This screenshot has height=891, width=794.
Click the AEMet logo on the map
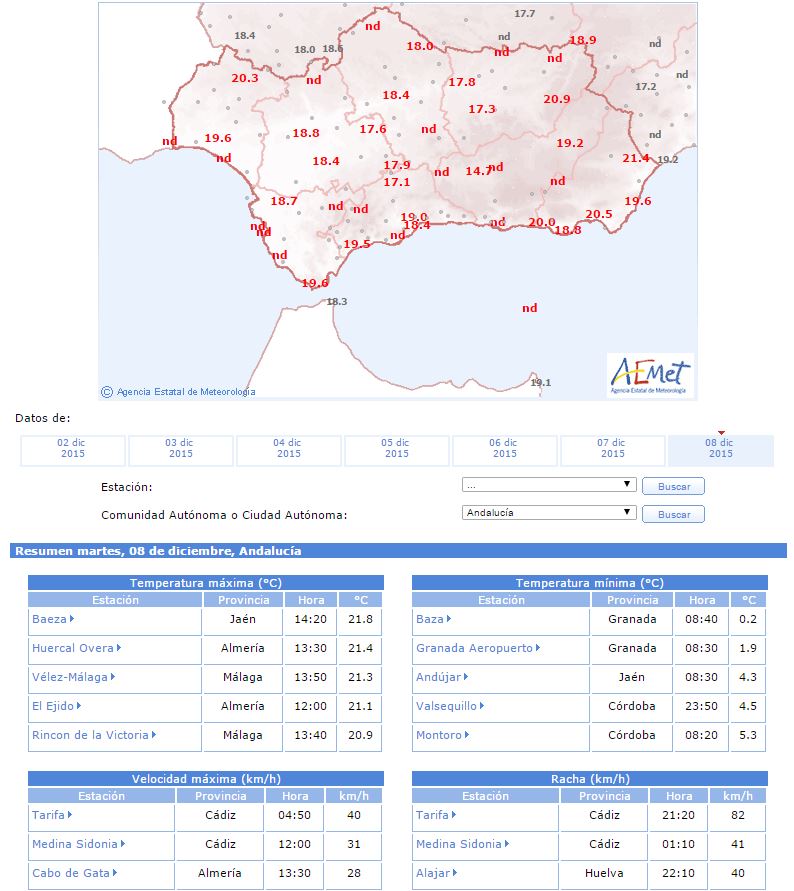coord(650,375)
